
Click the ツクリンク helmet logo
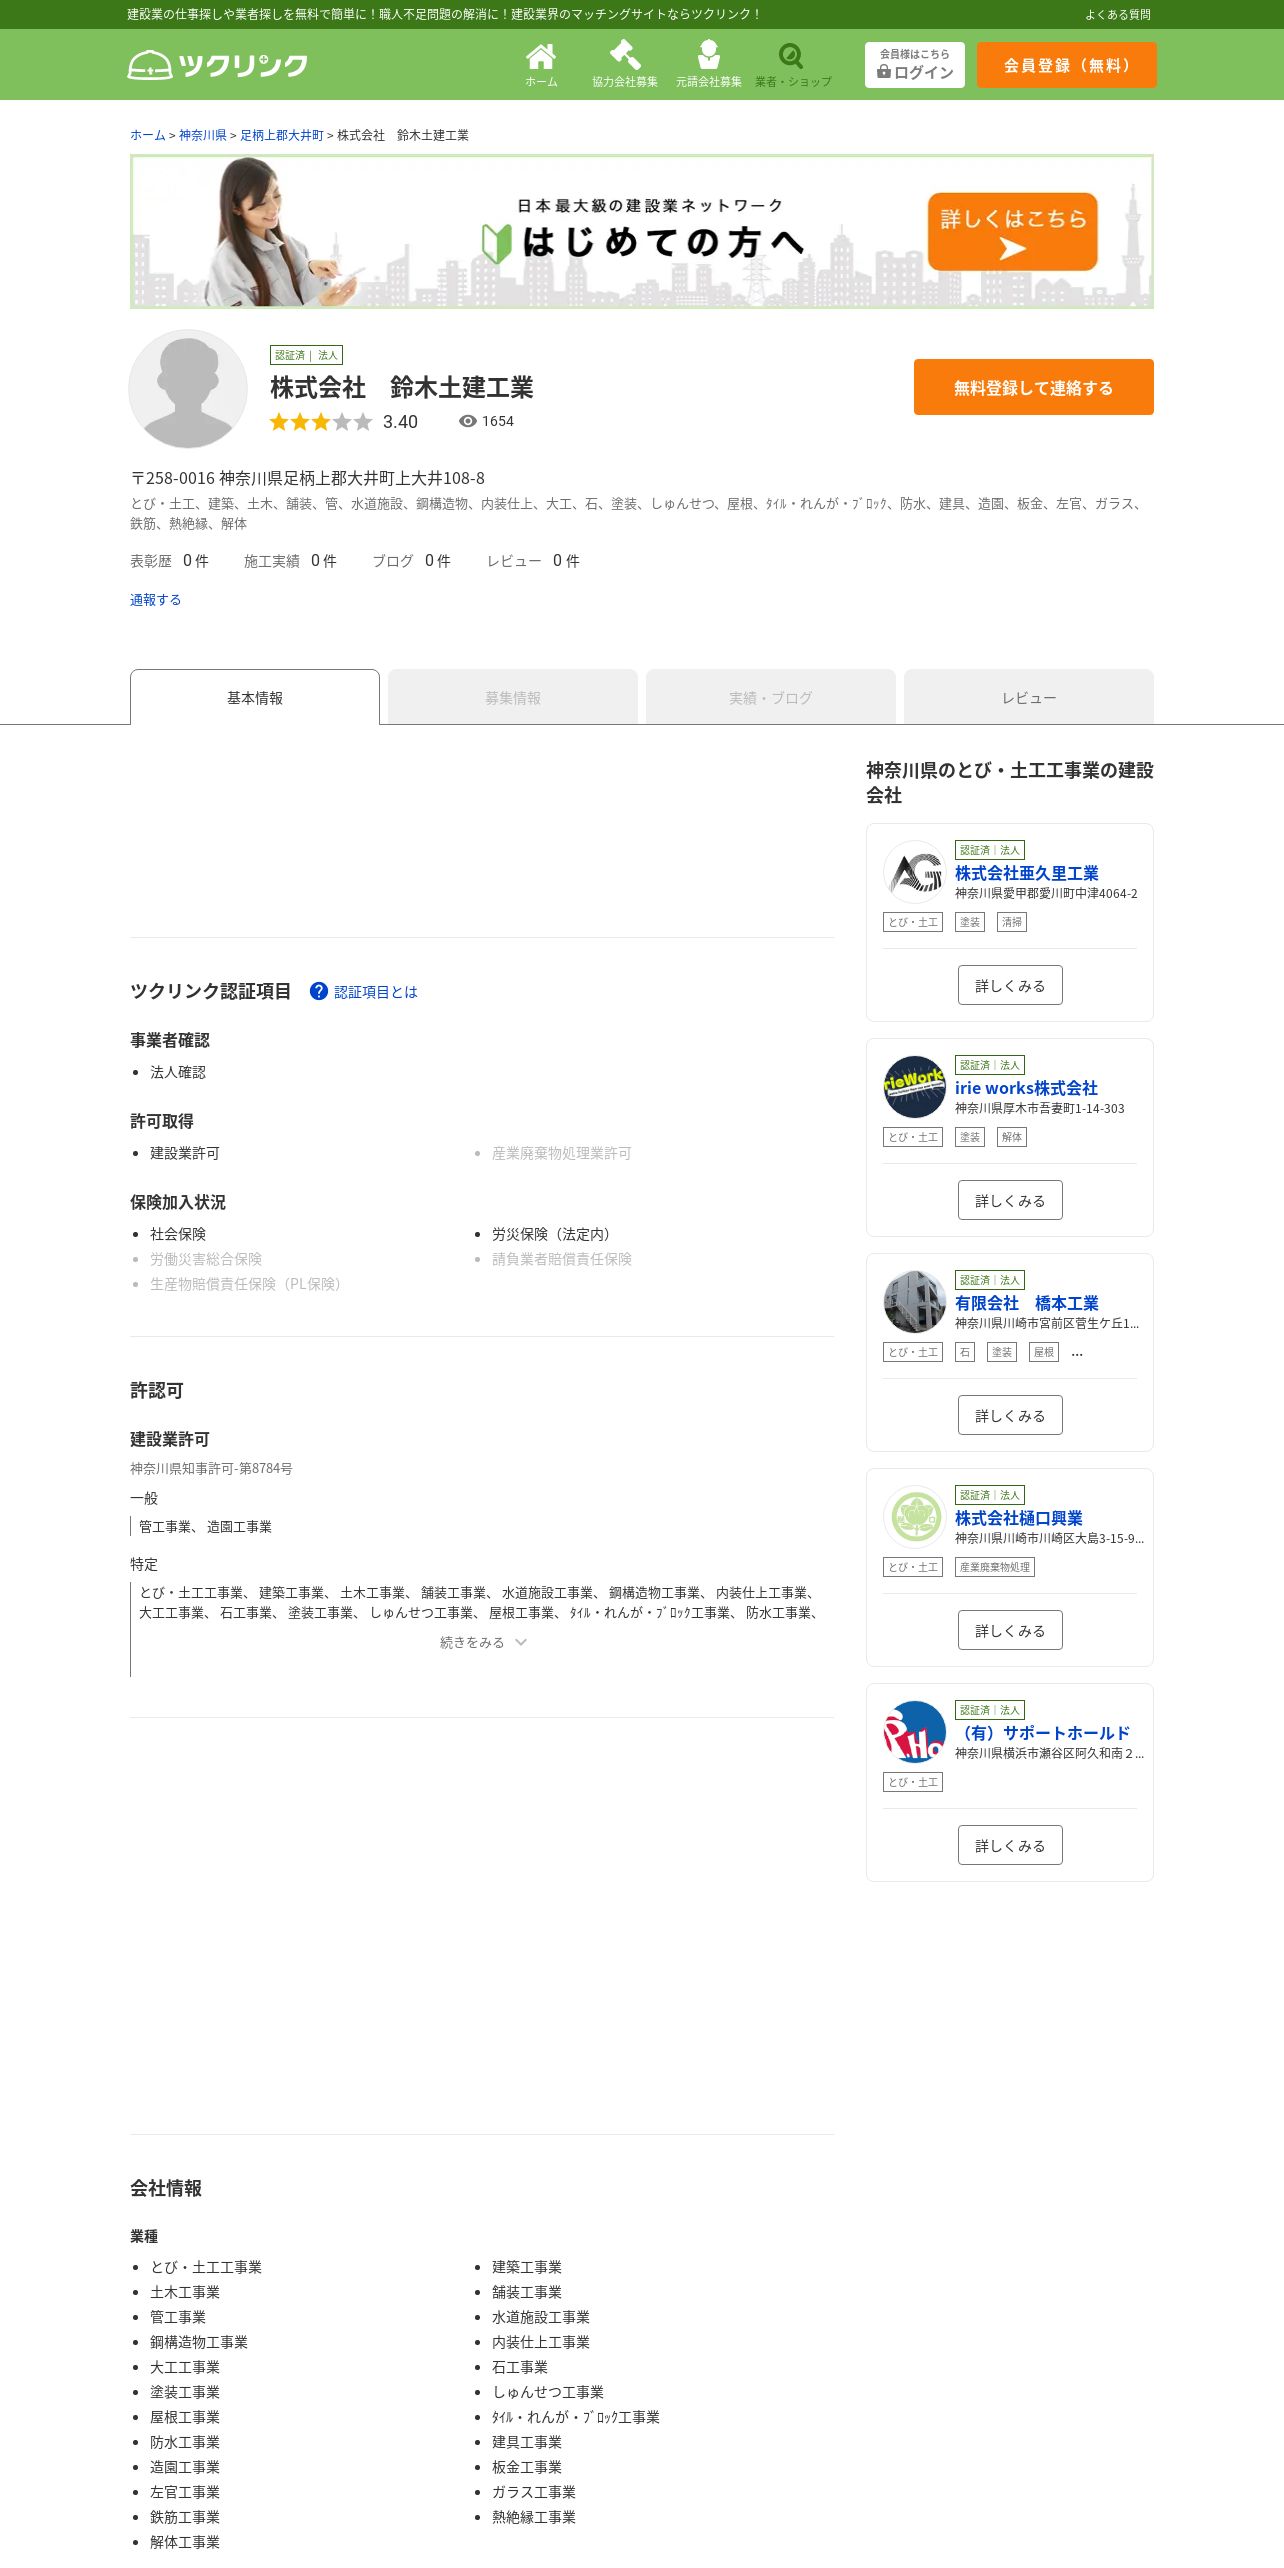click(x=217, y=65)
